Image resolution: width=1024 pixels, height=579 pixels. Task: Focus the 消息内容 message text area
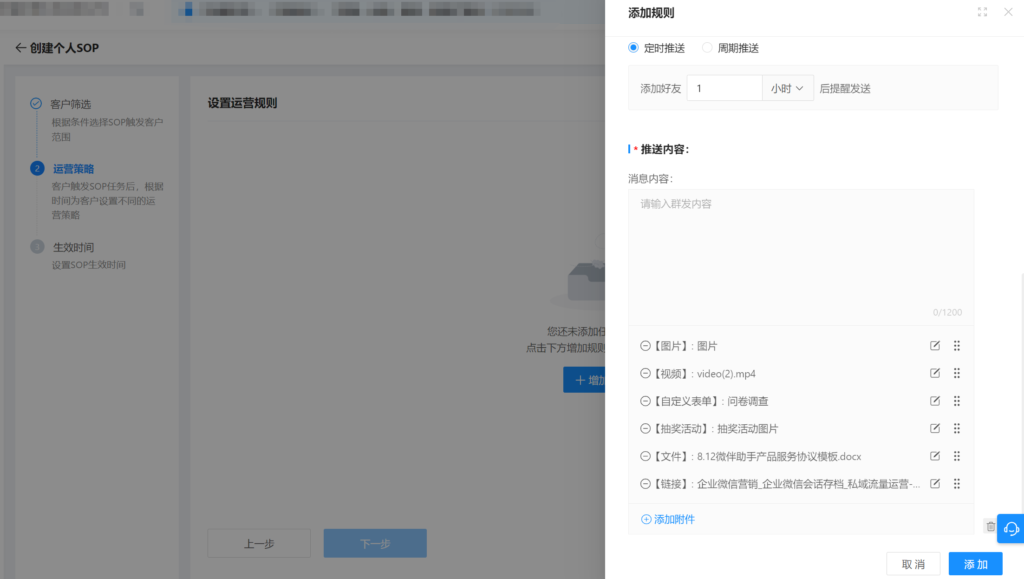[800, 250]
